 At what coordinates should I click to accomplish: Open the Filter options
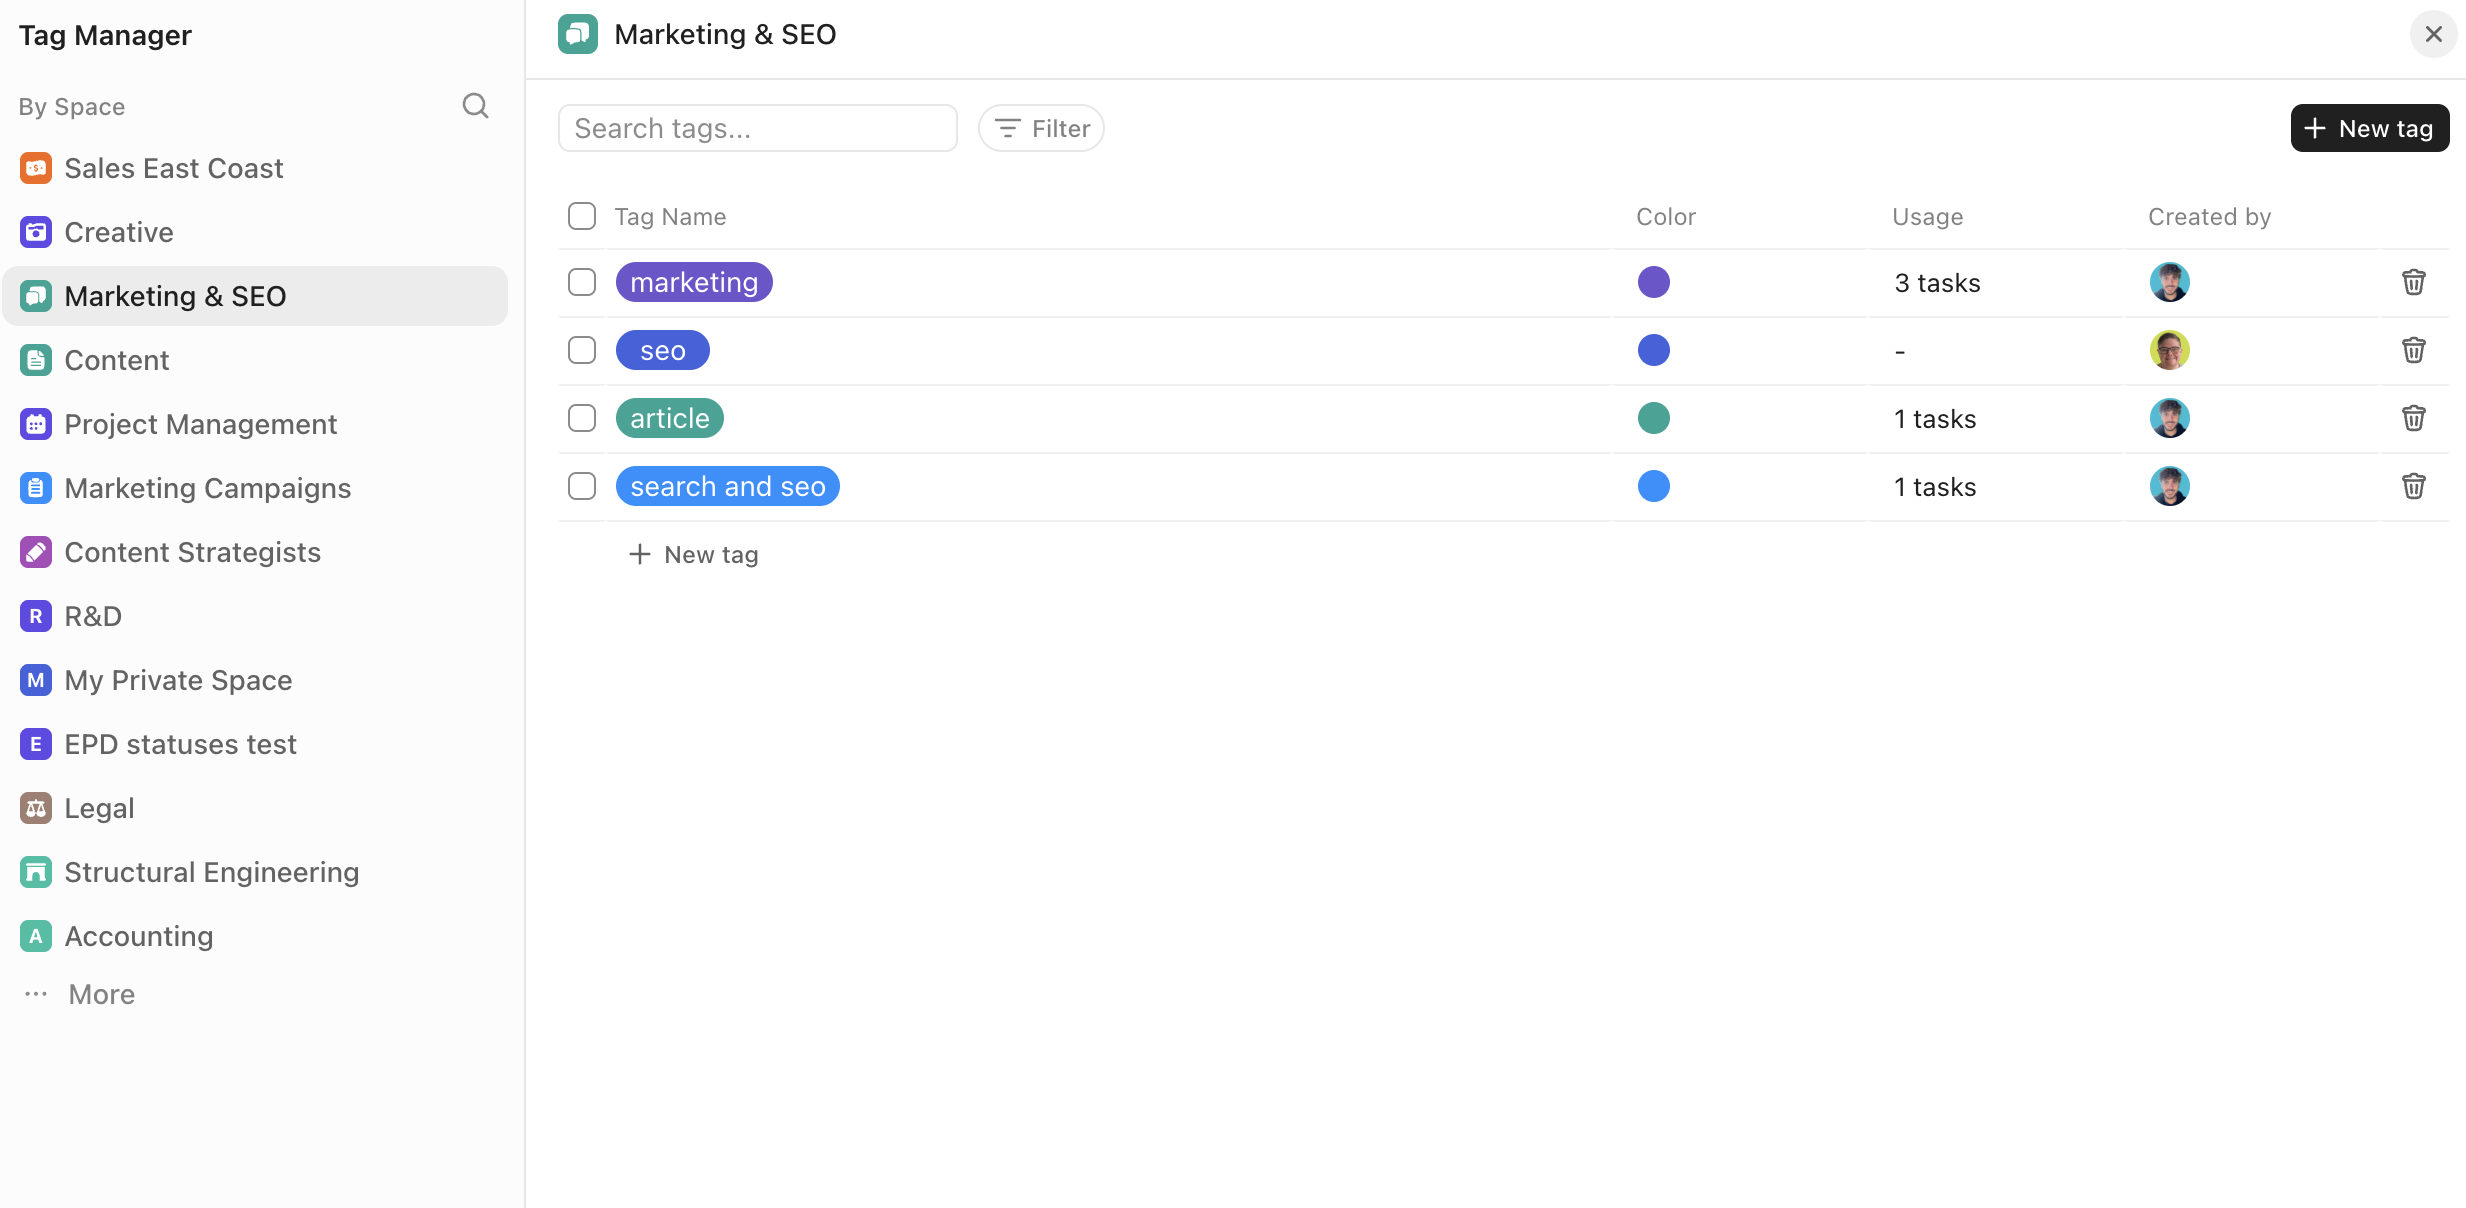pos(1041,128)
